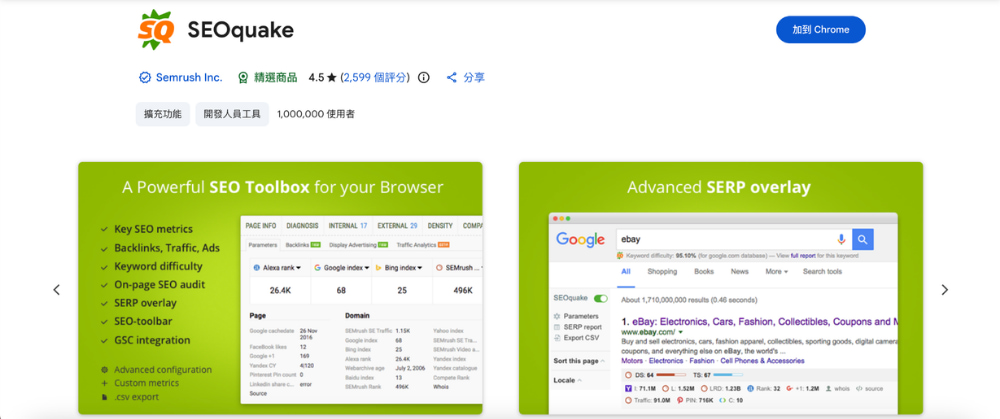Open the Motors sitelink
Image resolution: width=1000 pixels, height=419 pixels.
point(632,361)
